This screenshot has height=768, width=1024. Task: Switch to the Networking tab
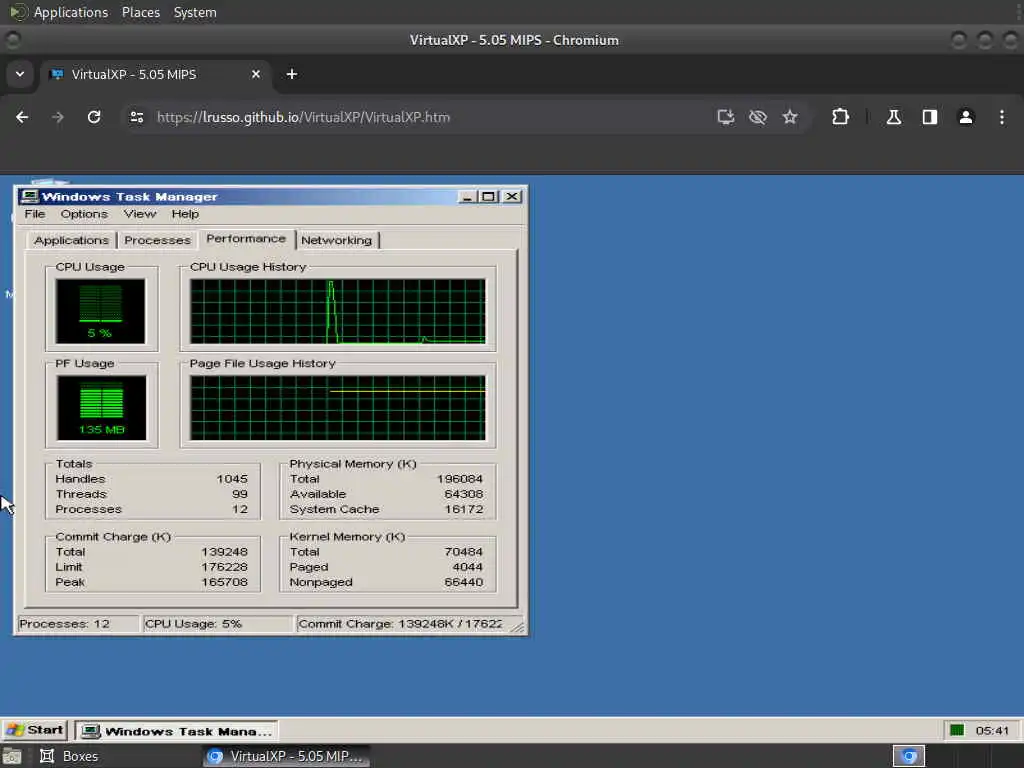[x=336, y=240]
